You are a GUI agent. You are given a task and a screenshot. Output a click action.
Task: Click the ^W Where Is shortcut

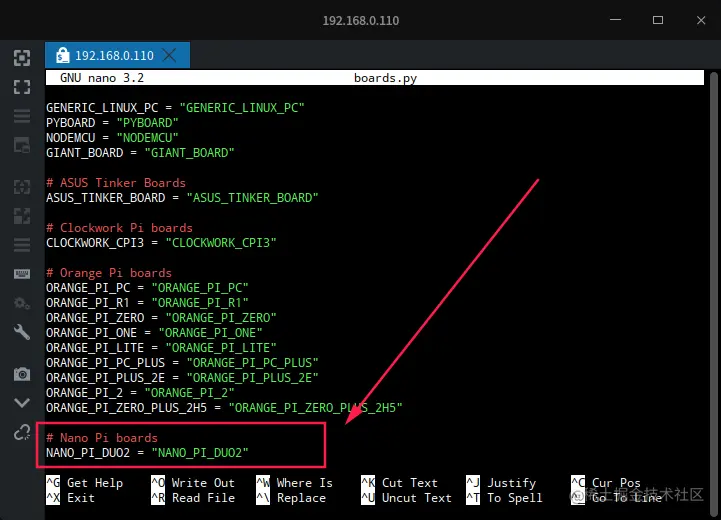tap(294, 483)
